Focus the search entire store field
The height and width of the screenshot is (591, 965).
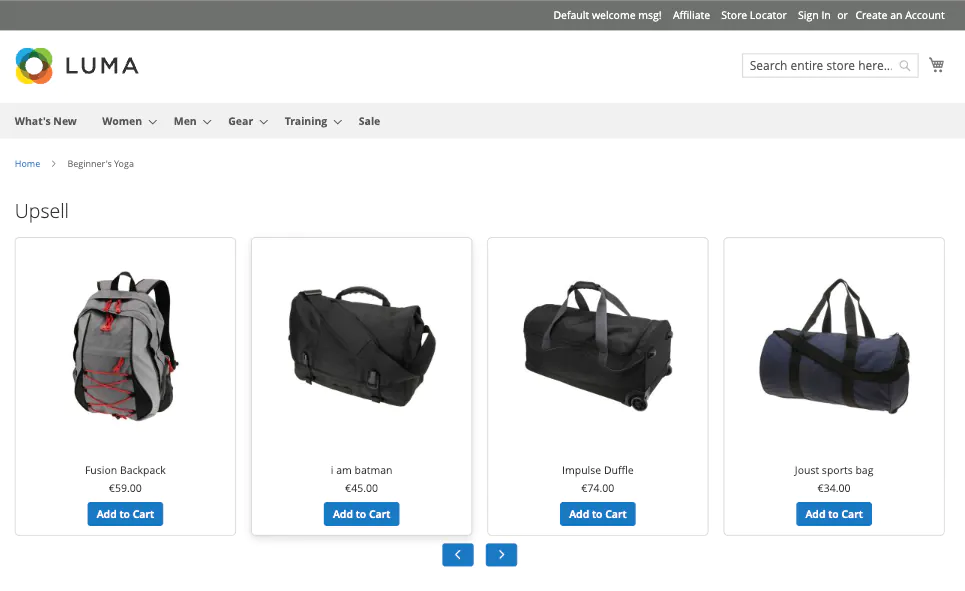pos(821,66)
